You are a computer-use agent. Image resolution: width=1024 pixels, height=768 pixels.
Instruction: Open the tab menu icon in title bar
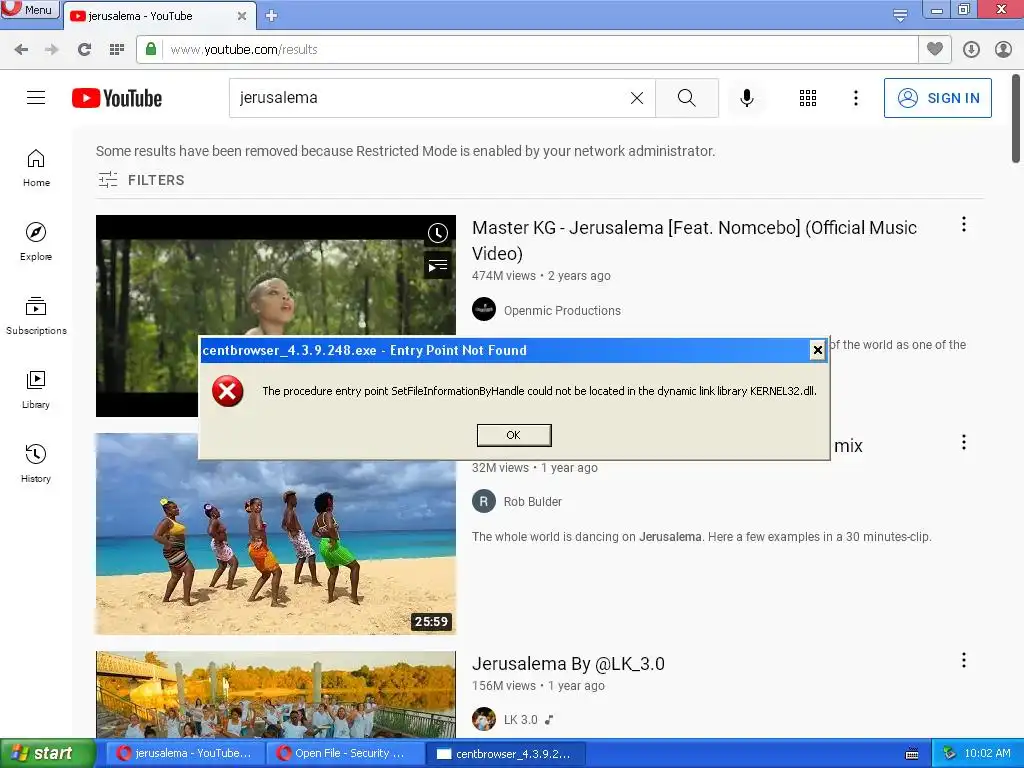coord(900,16)
